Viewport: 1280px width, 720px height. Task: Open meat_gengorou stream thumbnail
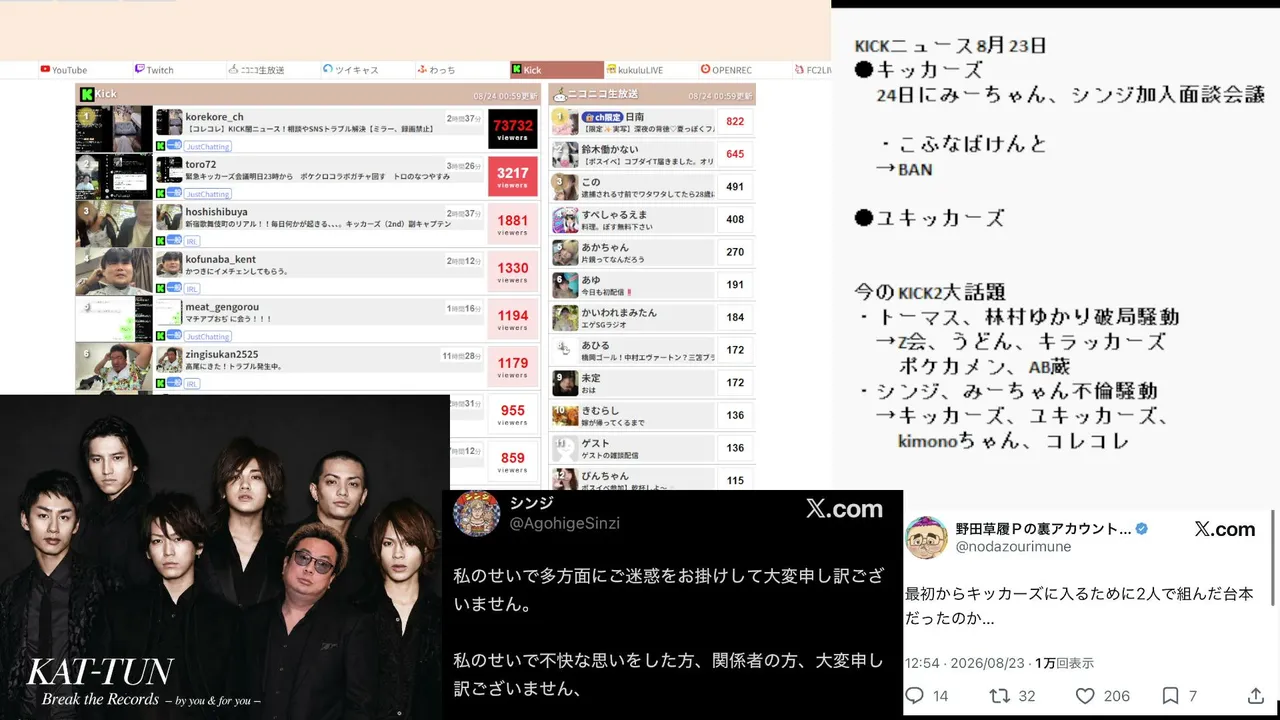click(x=114, y=319)
